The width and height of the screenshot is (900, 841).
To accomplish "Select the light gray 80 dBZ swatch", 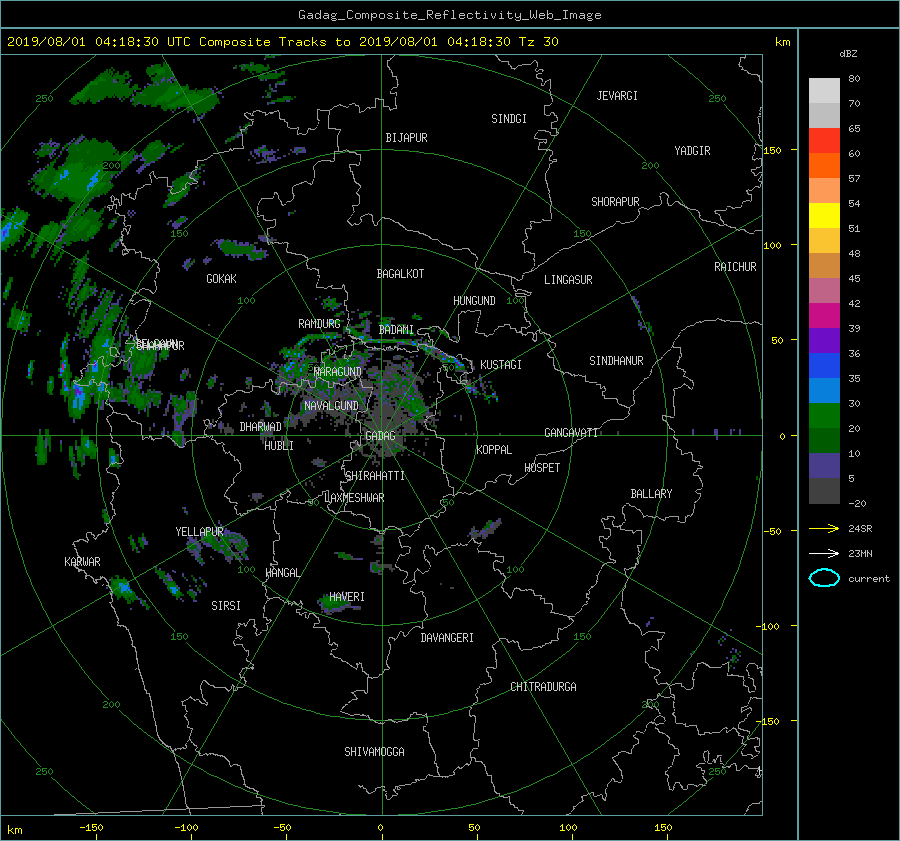I will click(824, 90).
